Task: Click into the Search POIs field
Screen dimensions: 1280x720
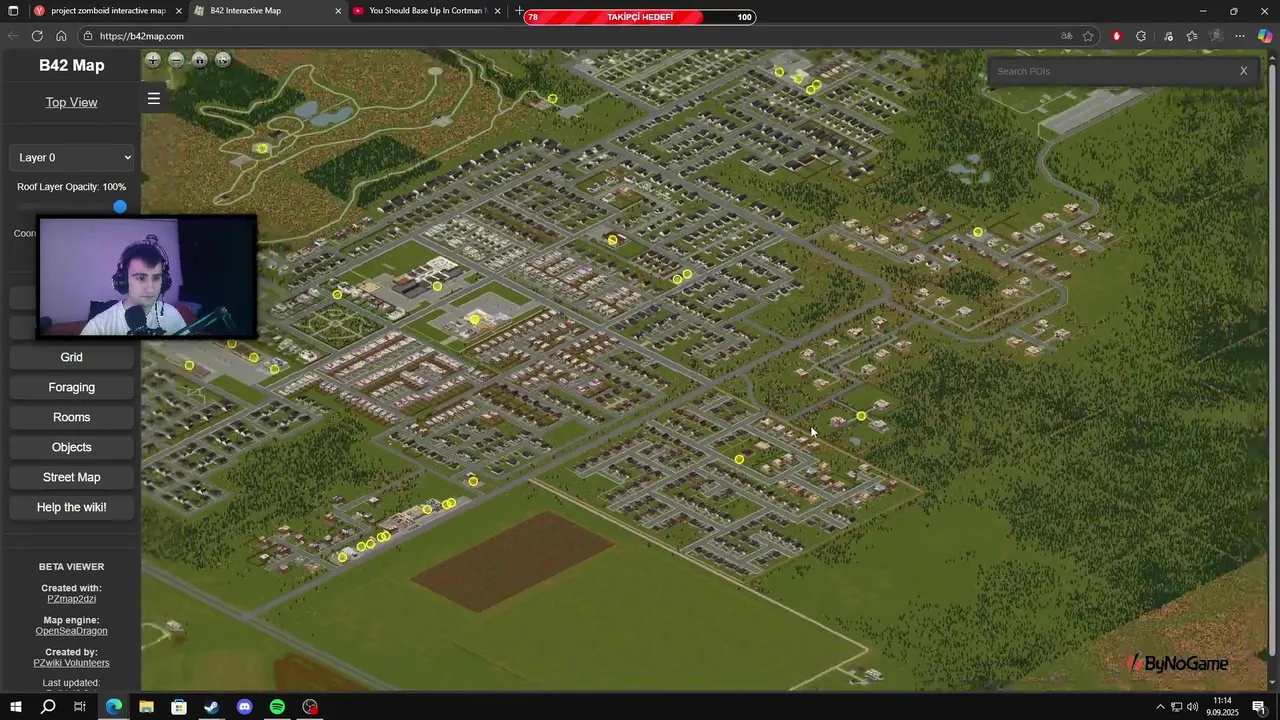Action: [1110, 71]
